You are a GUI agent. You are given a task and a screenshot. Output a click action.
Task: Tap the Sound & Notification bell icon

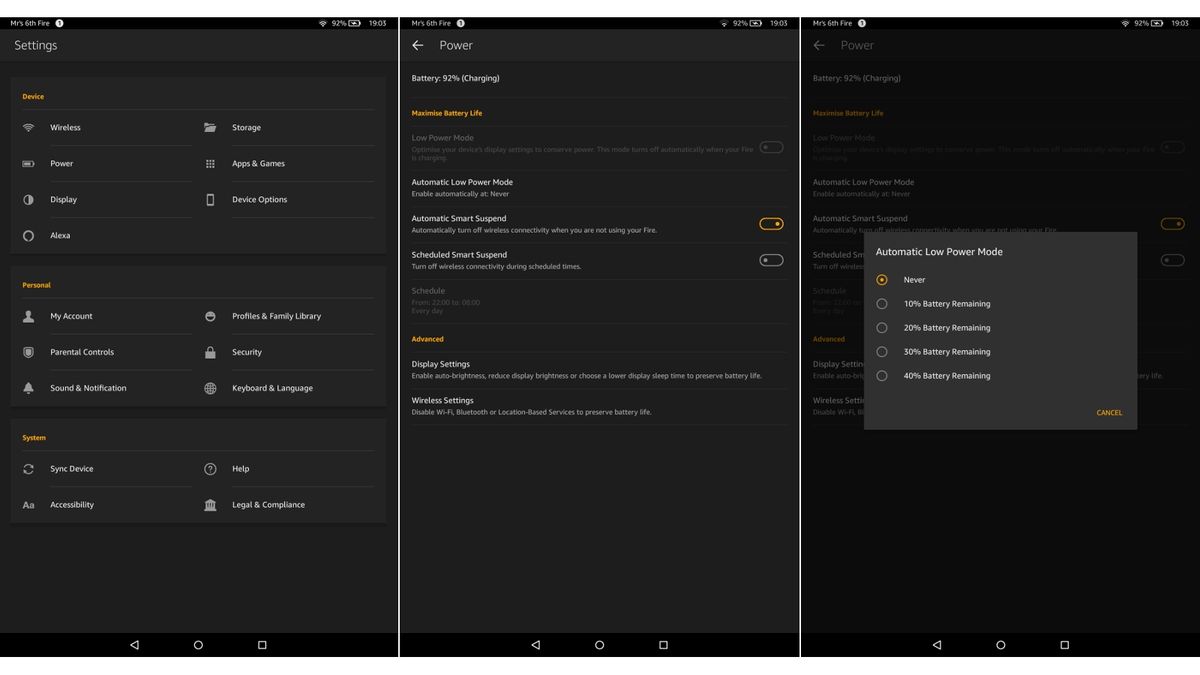click(27, 388)
